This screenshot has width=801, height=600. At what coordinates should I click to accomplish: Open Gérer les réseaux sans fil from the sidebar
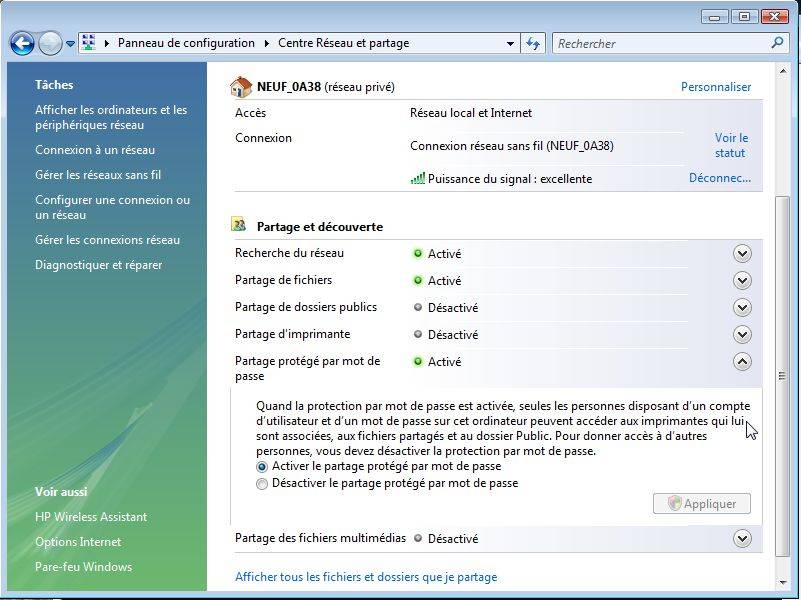(x=95, y=175)
